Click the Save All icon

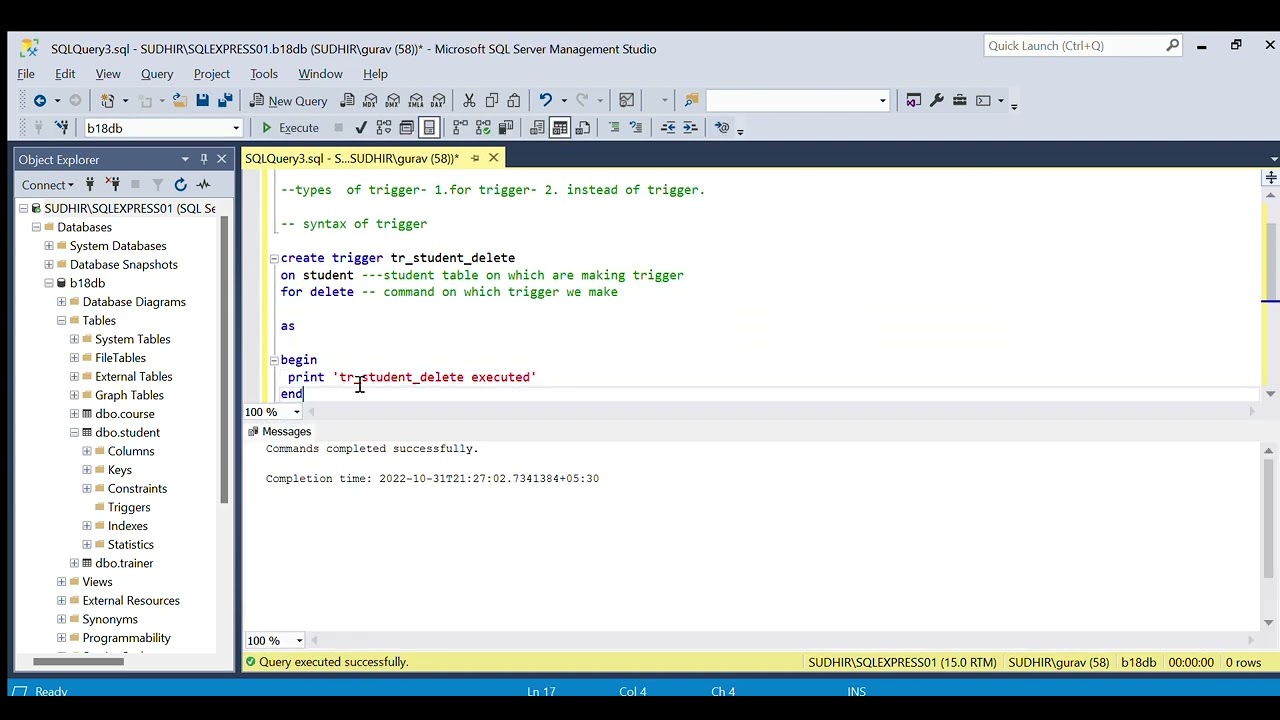225,100
